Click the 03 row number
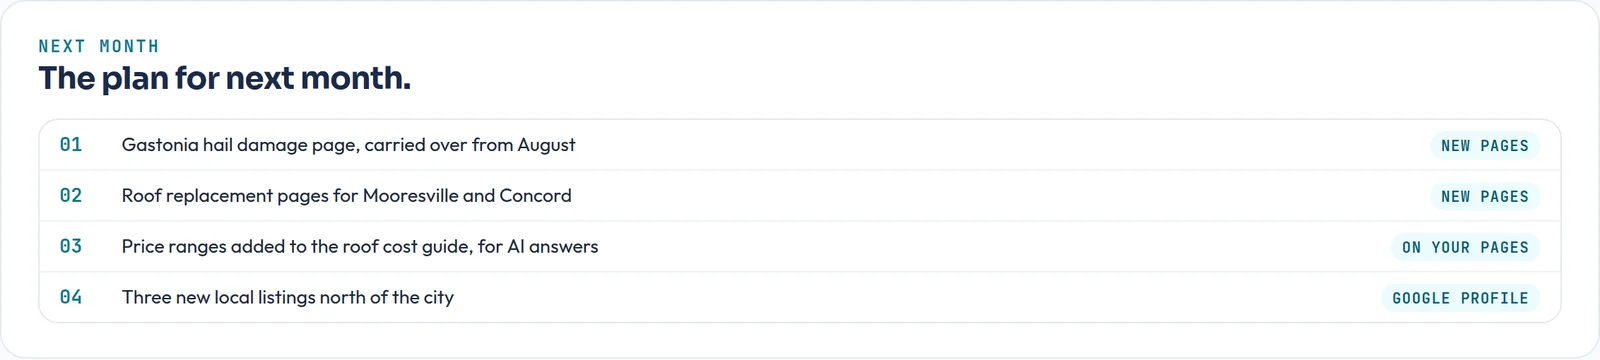Image resolution: width=1600 pixels, height=360 pixels. (71, 246)
